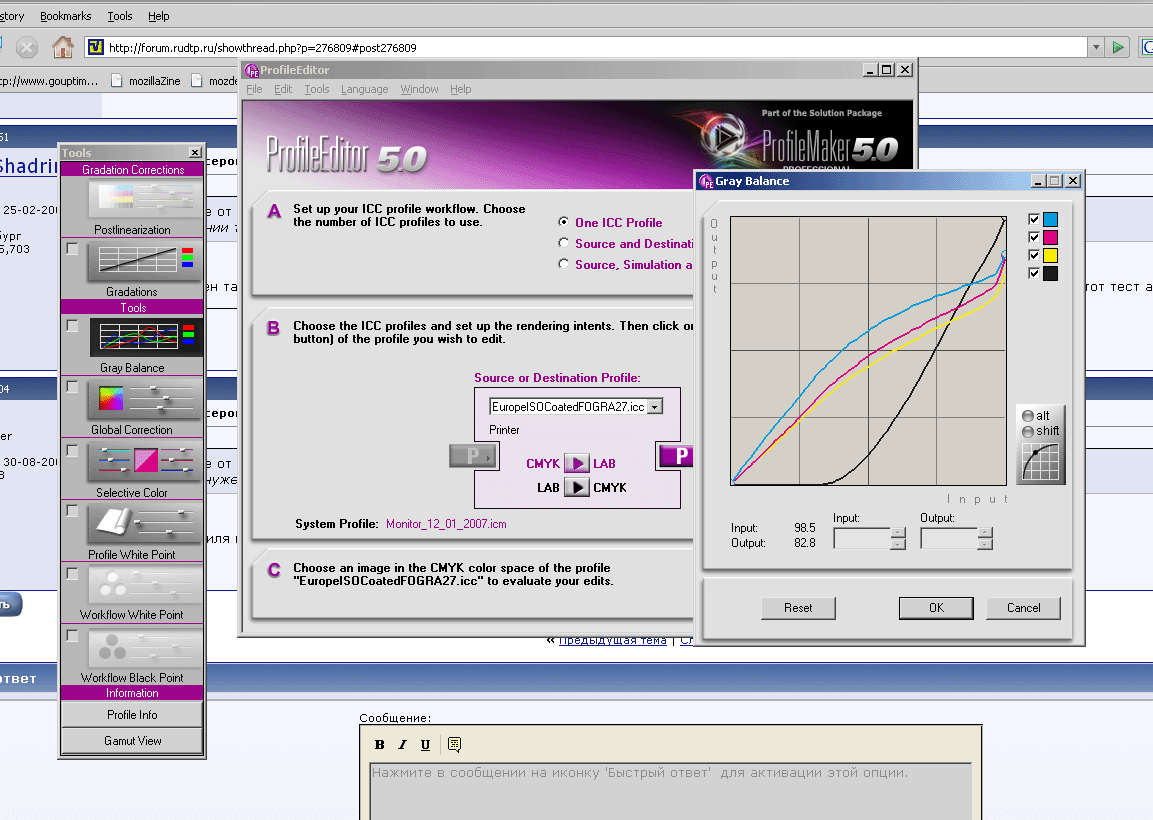
Task: Increase the Gray Balance Input stepper
Action: click(x=898, y=532)
